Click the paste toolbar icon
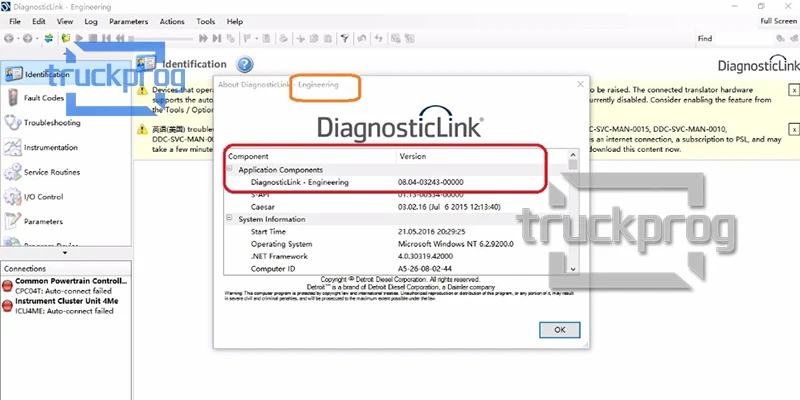 (x=328, y=38)
